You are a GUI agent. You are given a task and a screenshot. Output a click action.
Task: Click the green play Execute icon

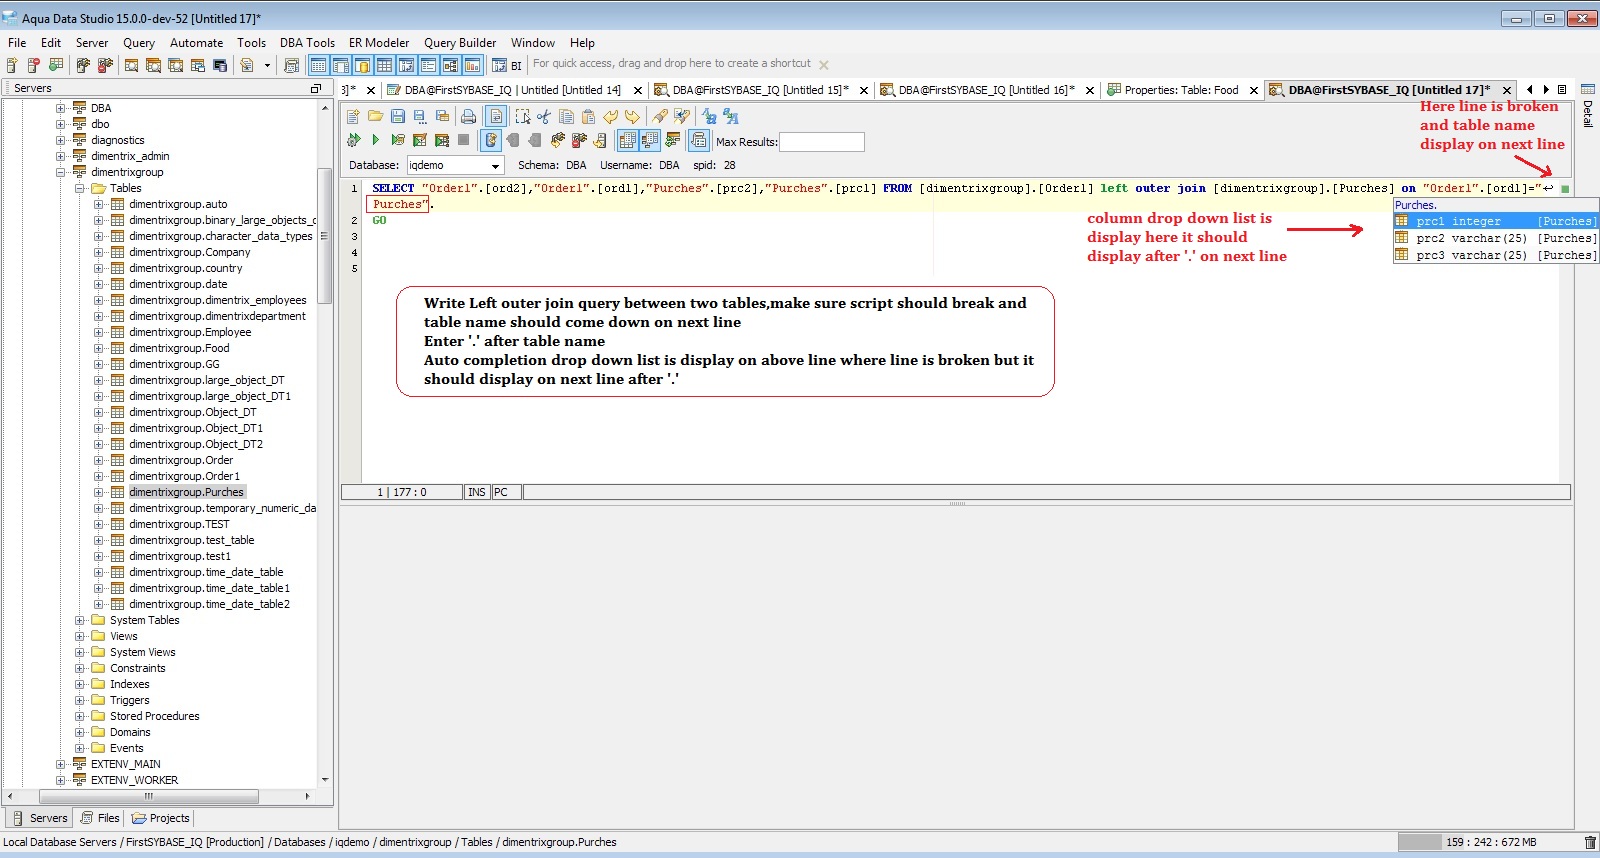point(375,140)
